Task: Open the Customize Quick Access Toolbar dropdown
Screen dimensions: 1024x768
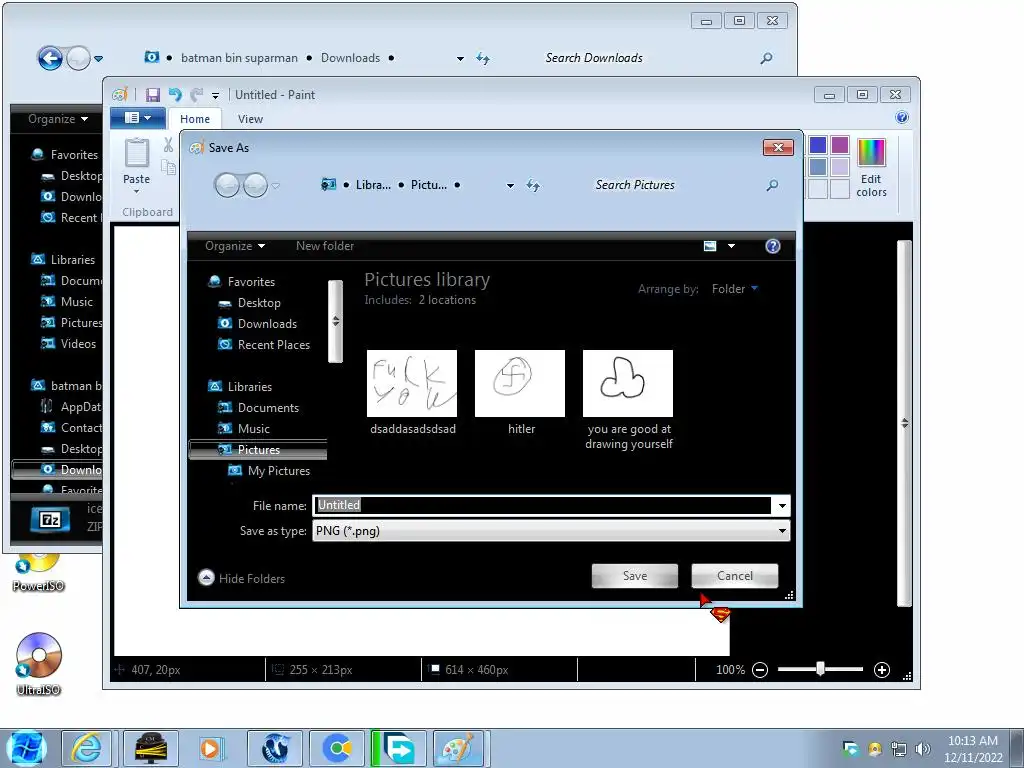Action: [216, 96]
